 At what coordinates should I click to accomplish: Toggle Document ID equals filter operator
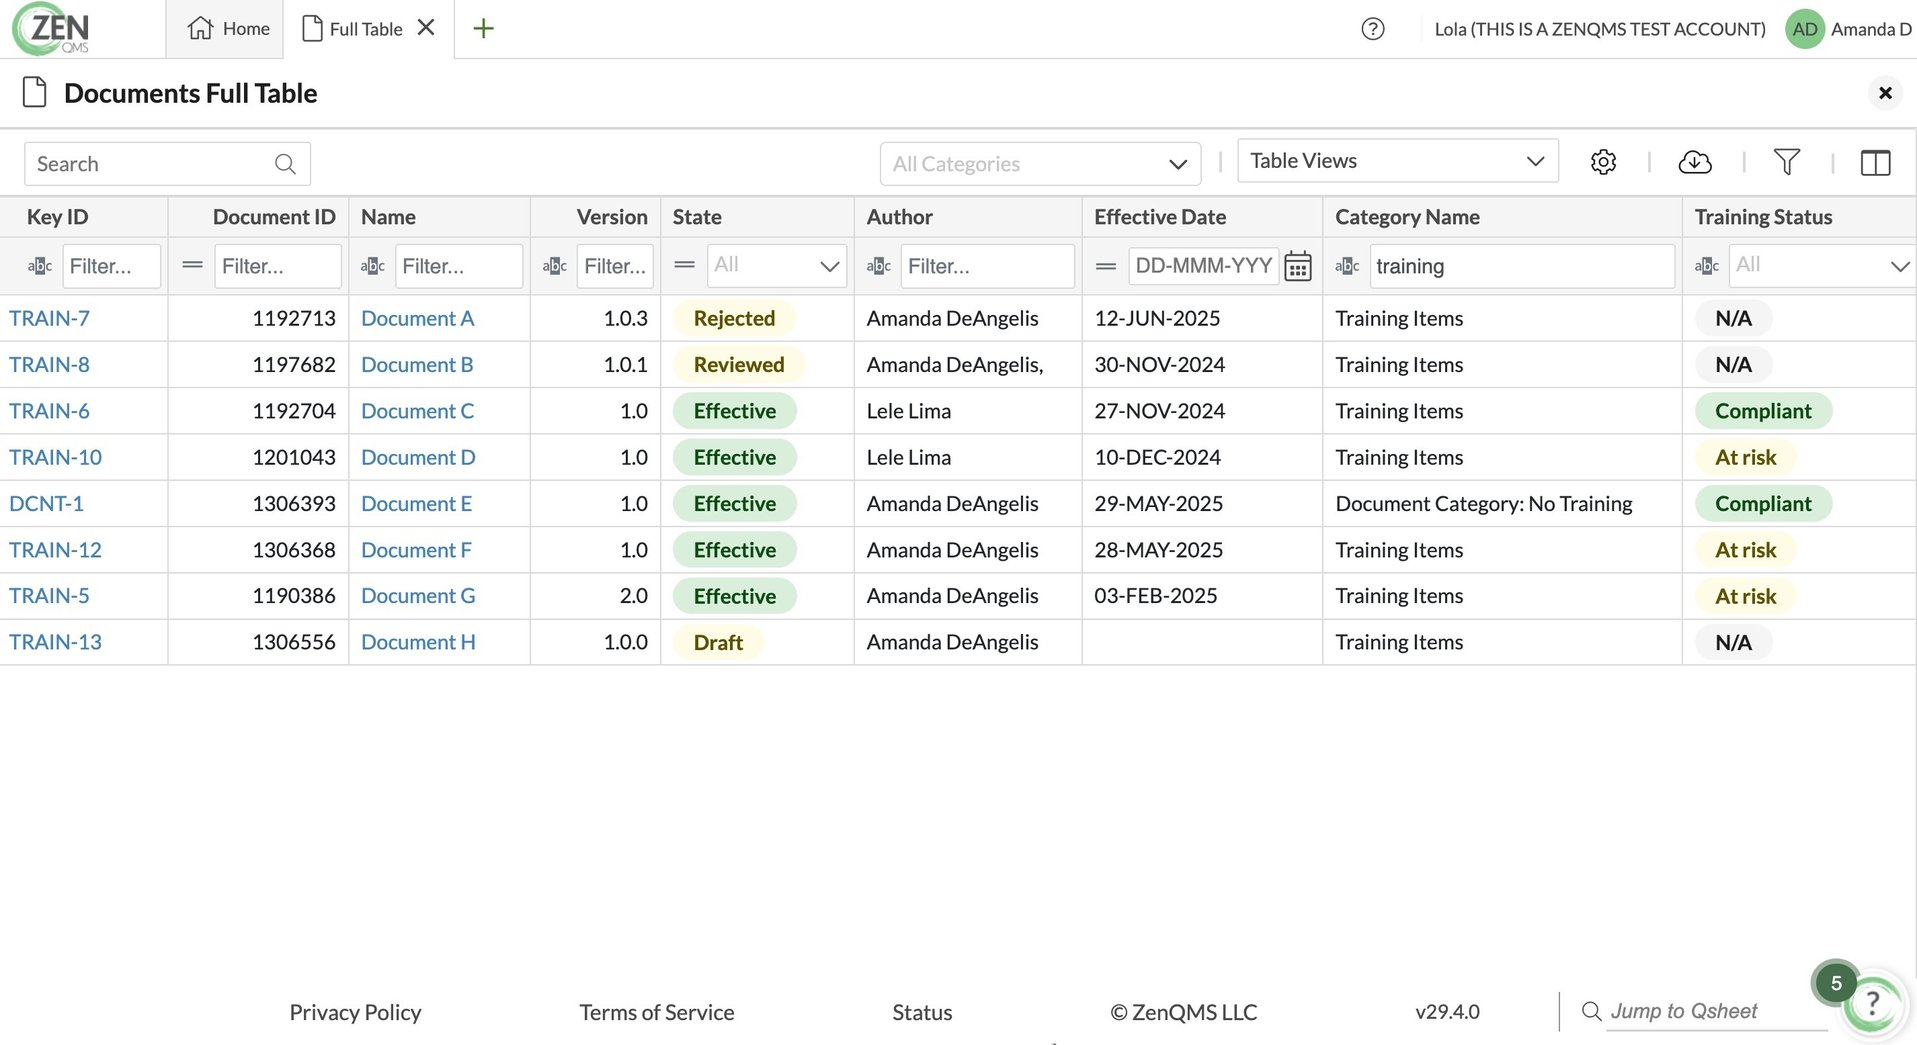click(192, 266)
